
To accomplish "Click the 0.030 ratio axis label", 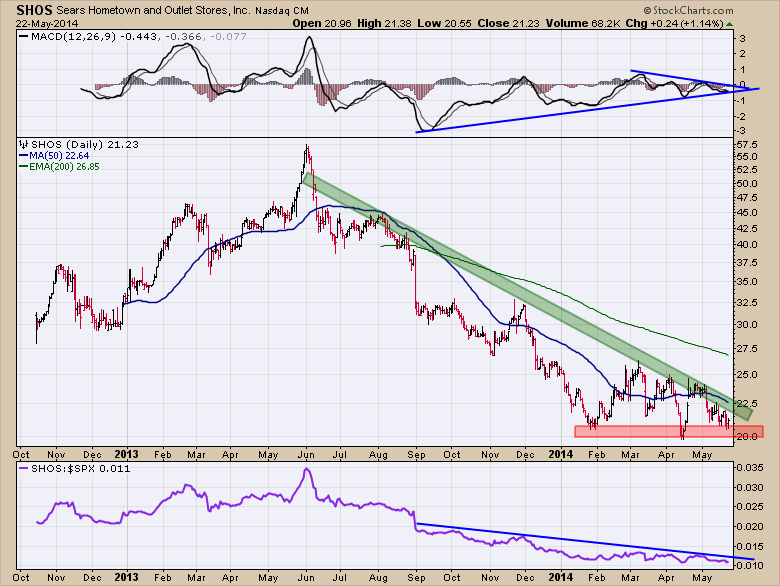I will pos(749,488).
